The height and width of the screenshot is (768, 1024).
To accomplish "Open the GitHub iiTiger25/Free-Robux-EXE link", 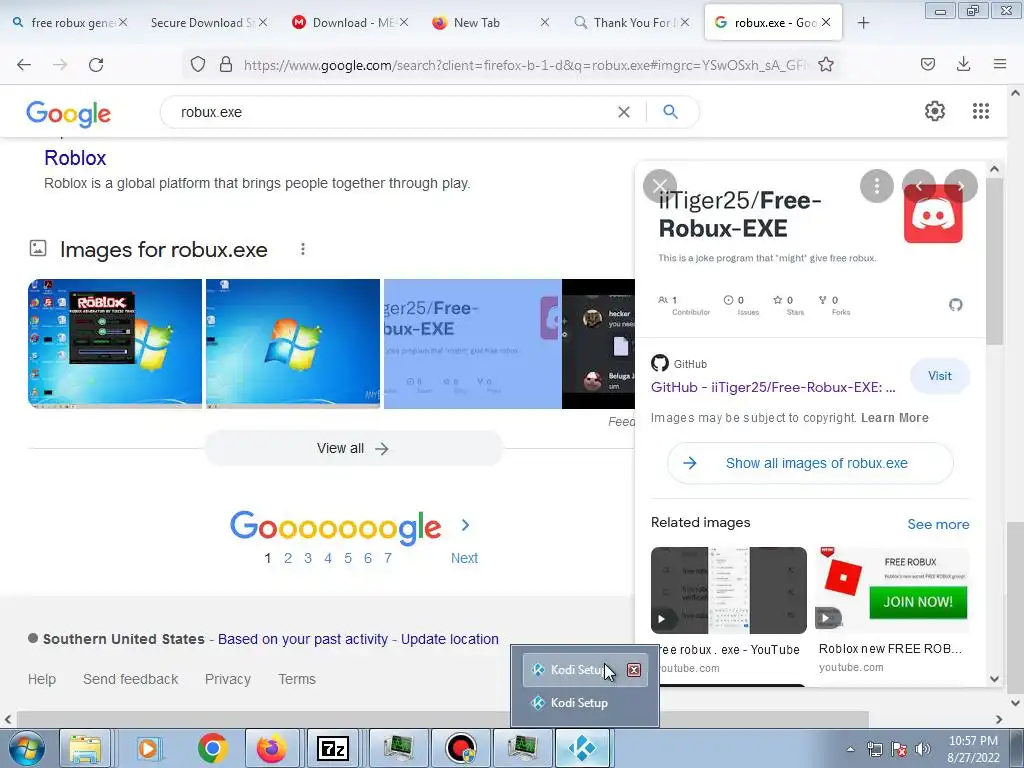I will pos(773,387).
